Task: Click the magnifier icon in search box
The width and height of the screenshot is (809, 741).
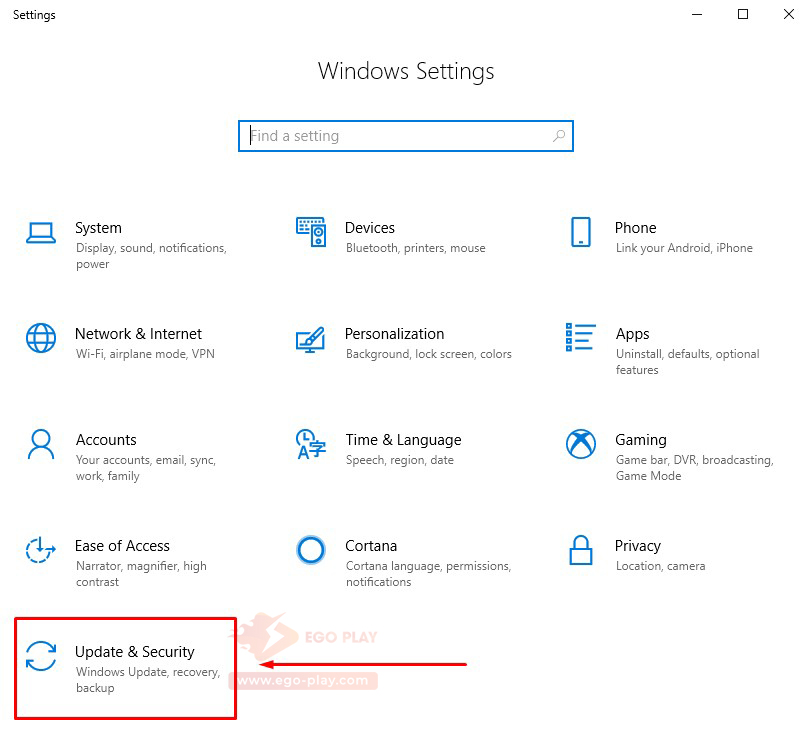Action: (559, 136)
